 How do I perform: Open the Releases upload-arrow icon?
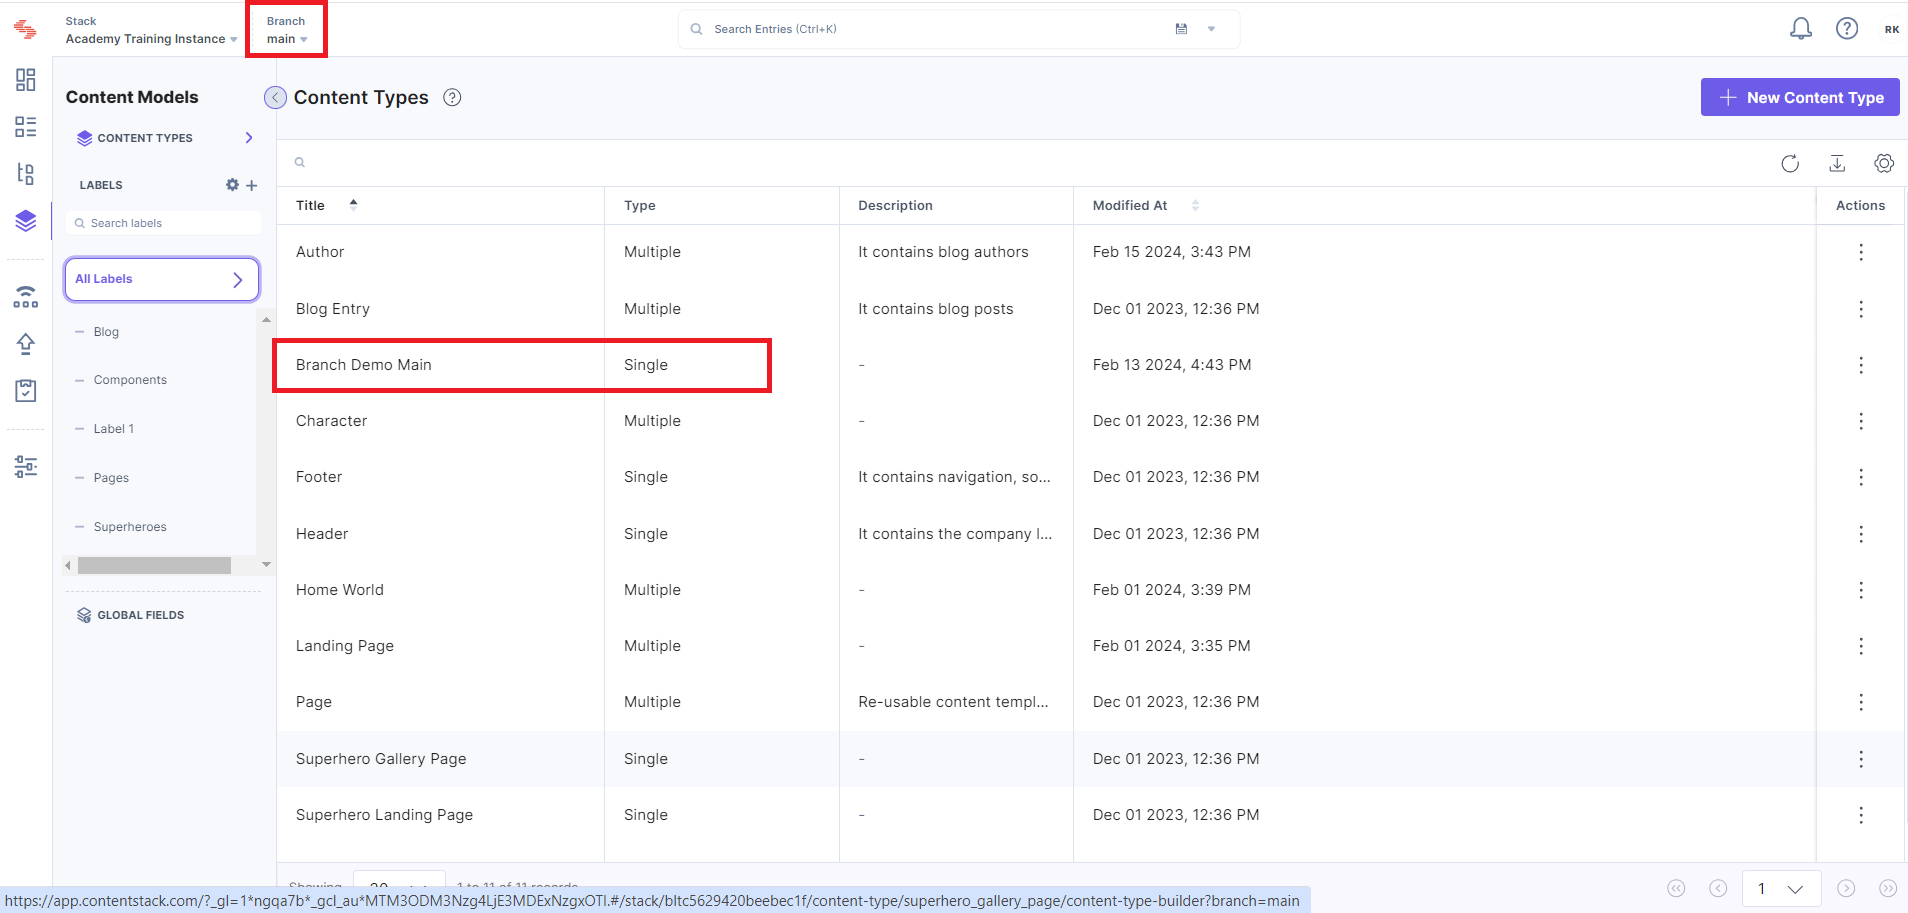click(25, 343)
